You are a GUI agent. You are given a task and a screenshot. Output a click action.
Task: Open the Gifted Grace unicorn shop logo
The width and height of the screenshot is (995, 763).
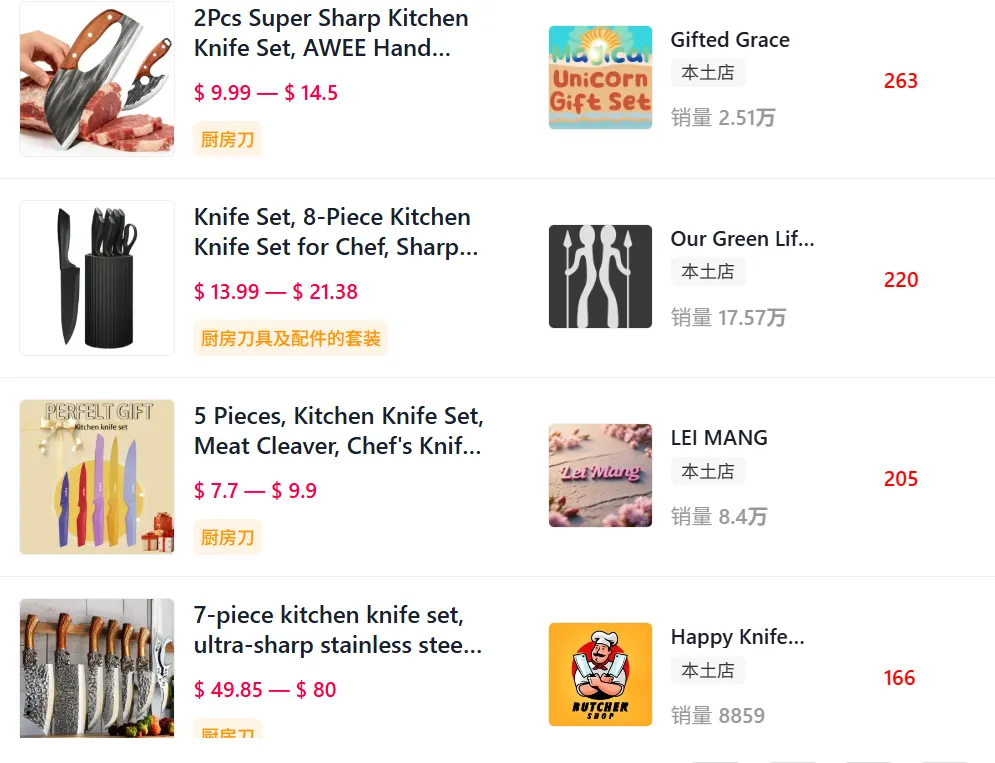(x=600, y=78)
